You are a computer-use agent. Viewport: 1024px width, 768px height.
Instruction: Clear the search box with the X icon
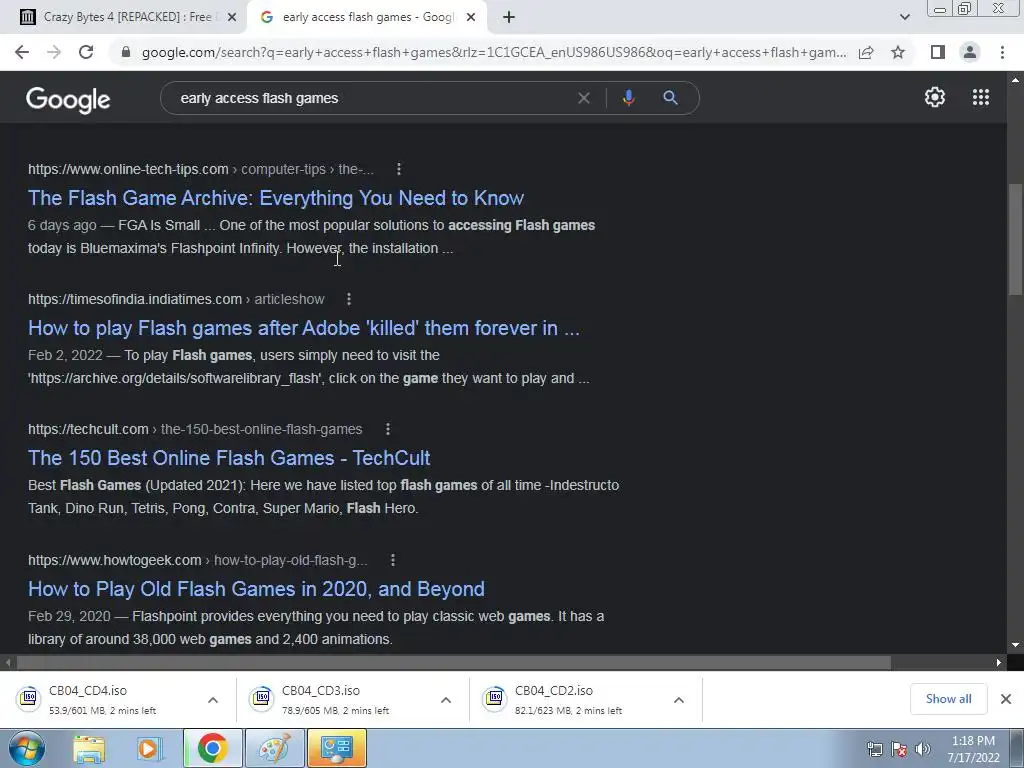(x=584, y=98)
